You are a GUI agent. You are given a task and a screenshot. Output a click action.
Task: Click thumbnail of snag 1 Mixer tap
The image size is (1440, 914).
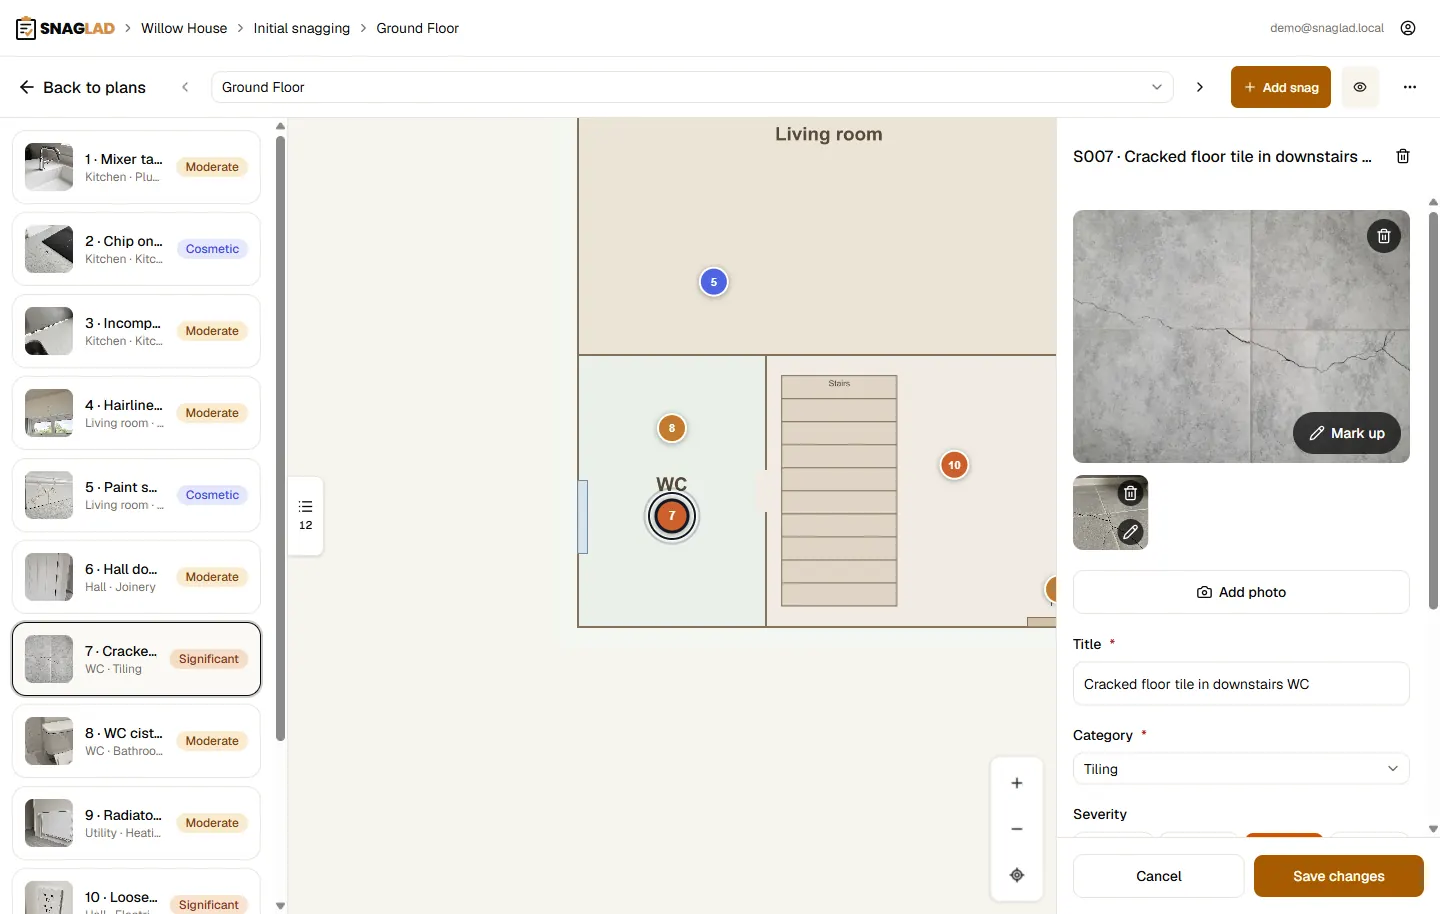[49, 167]
